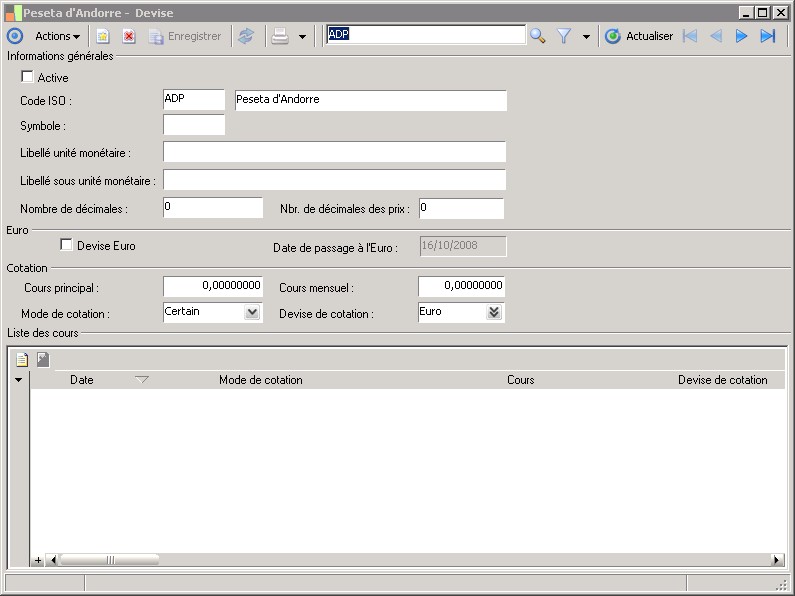Viewport: 795px width, 596px height.
Task: Click the red delete record icon
Action: (x=129, y=36)
